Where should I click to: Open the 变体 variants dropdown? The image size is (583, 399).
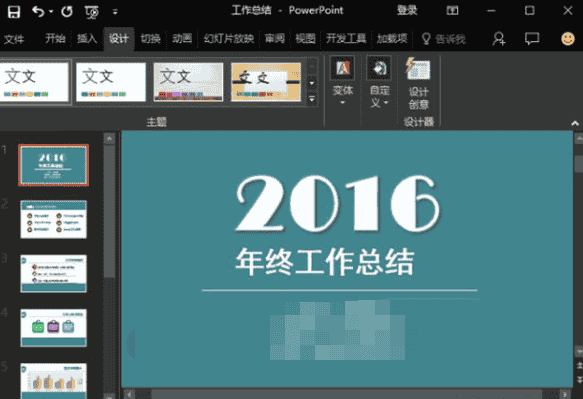(x=342, y=82)
